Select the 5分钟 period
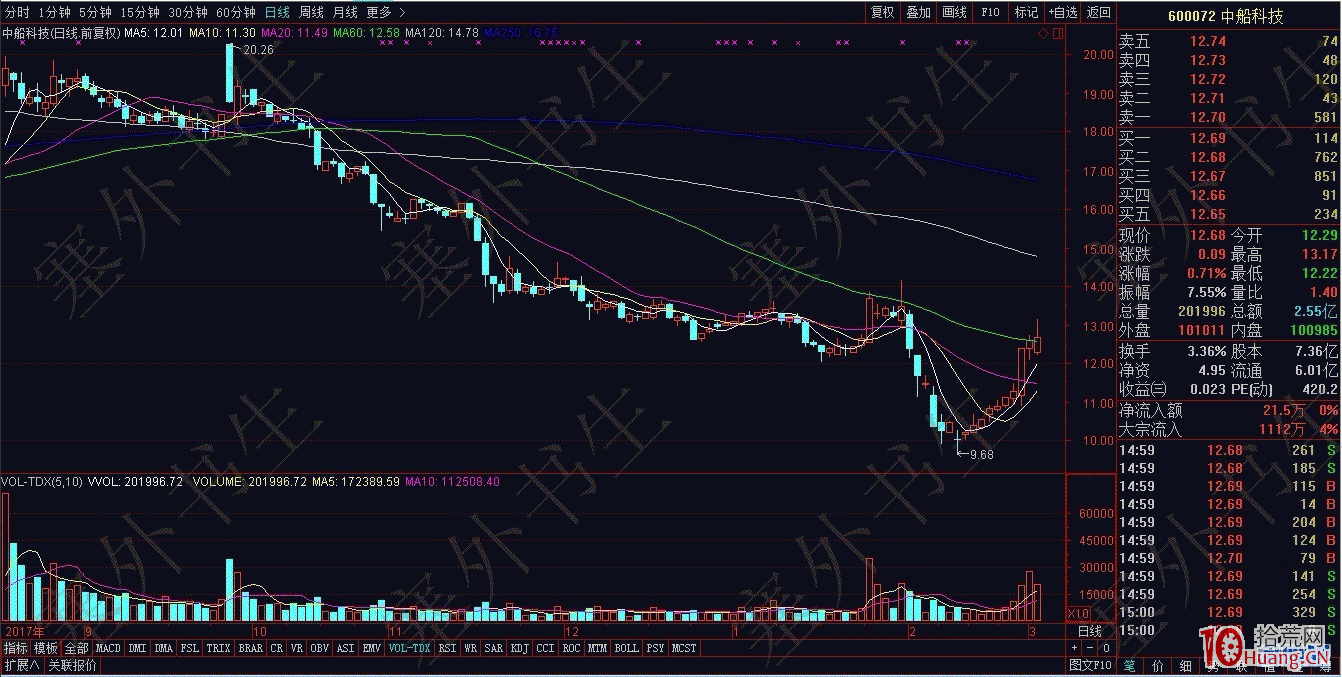Viewport: 1342px width, 677px height. 95,12
